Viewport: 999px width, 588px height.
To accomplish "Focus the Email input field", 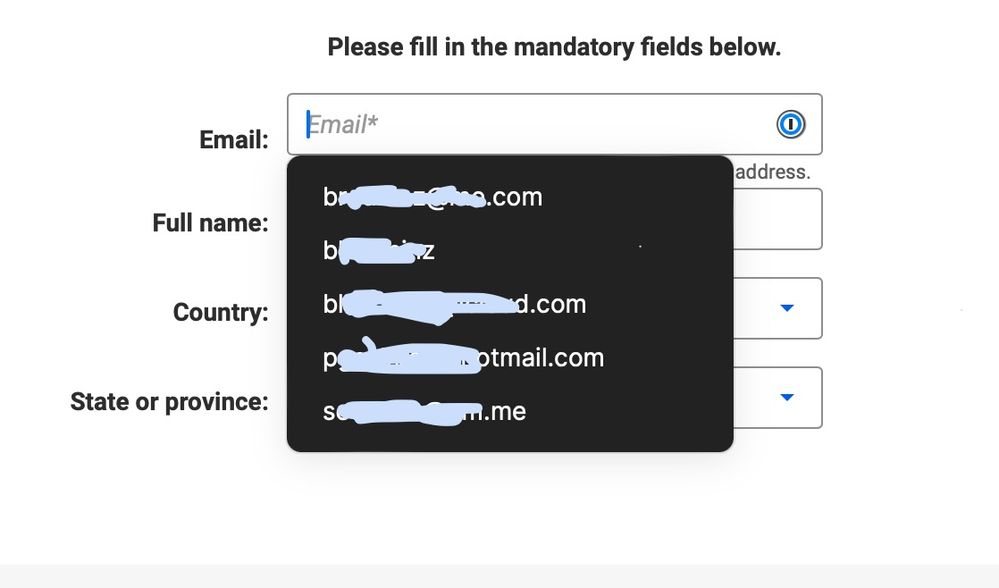I will pos(540,125).
